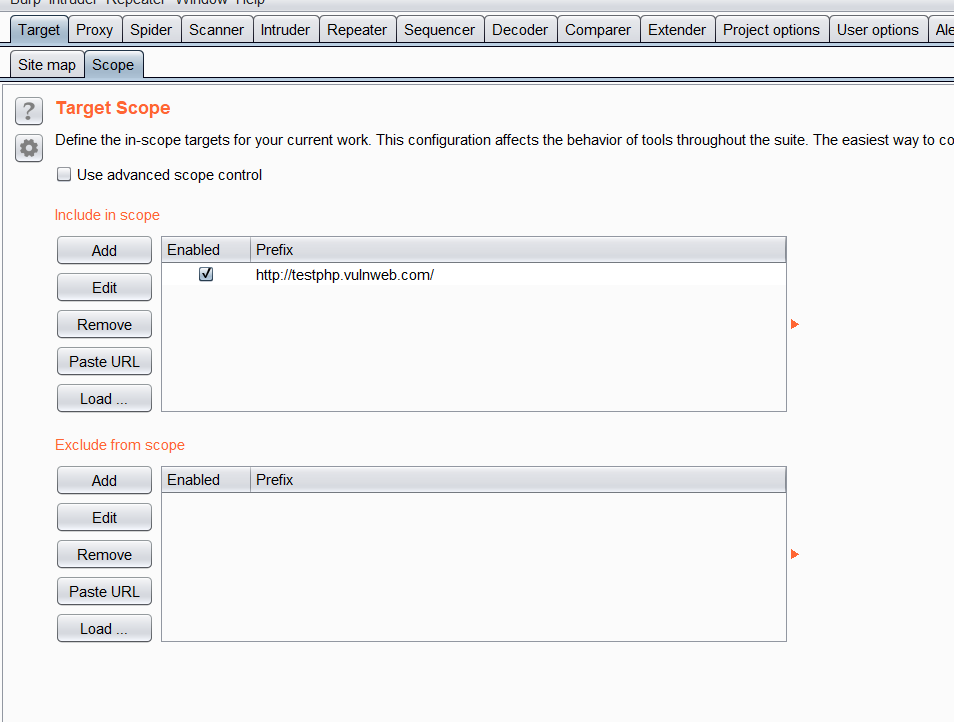Open the Proxy tab
This screenshot has width=954, height=722.
pyautogui.click(x=94, y=30)
